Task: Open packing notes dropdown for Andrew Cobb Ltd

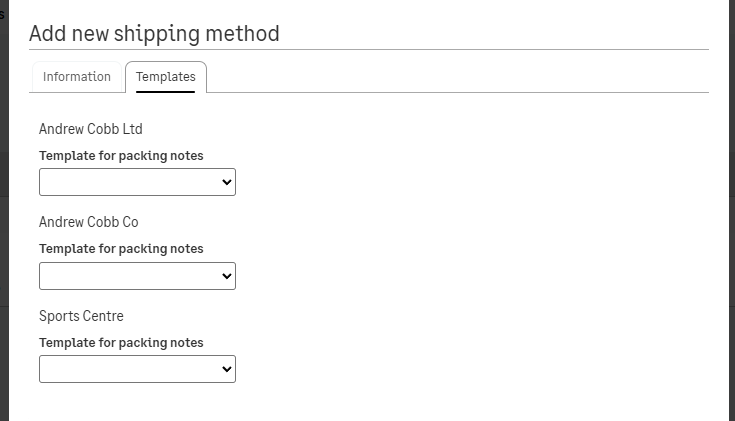Action: [137, 182]
